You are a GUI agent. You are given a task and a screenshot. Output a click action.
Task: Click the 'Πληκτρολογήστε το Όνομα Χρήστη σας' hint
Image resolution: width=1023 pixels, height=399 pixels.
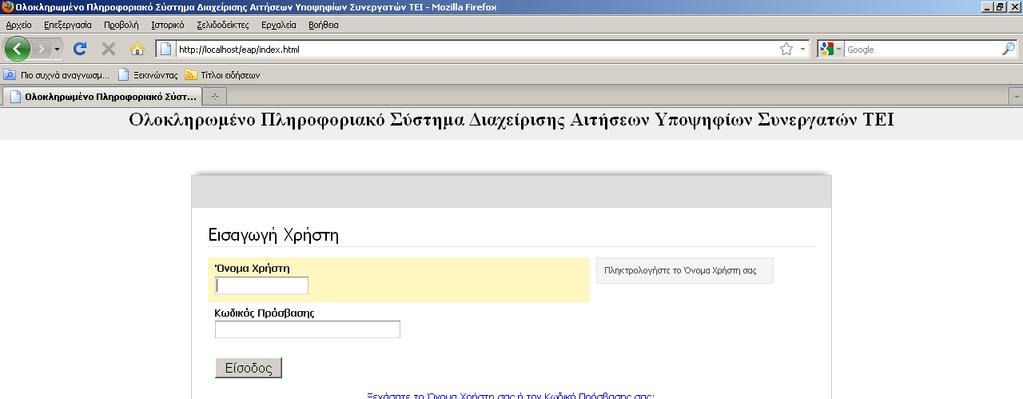(x=680, y=271)
